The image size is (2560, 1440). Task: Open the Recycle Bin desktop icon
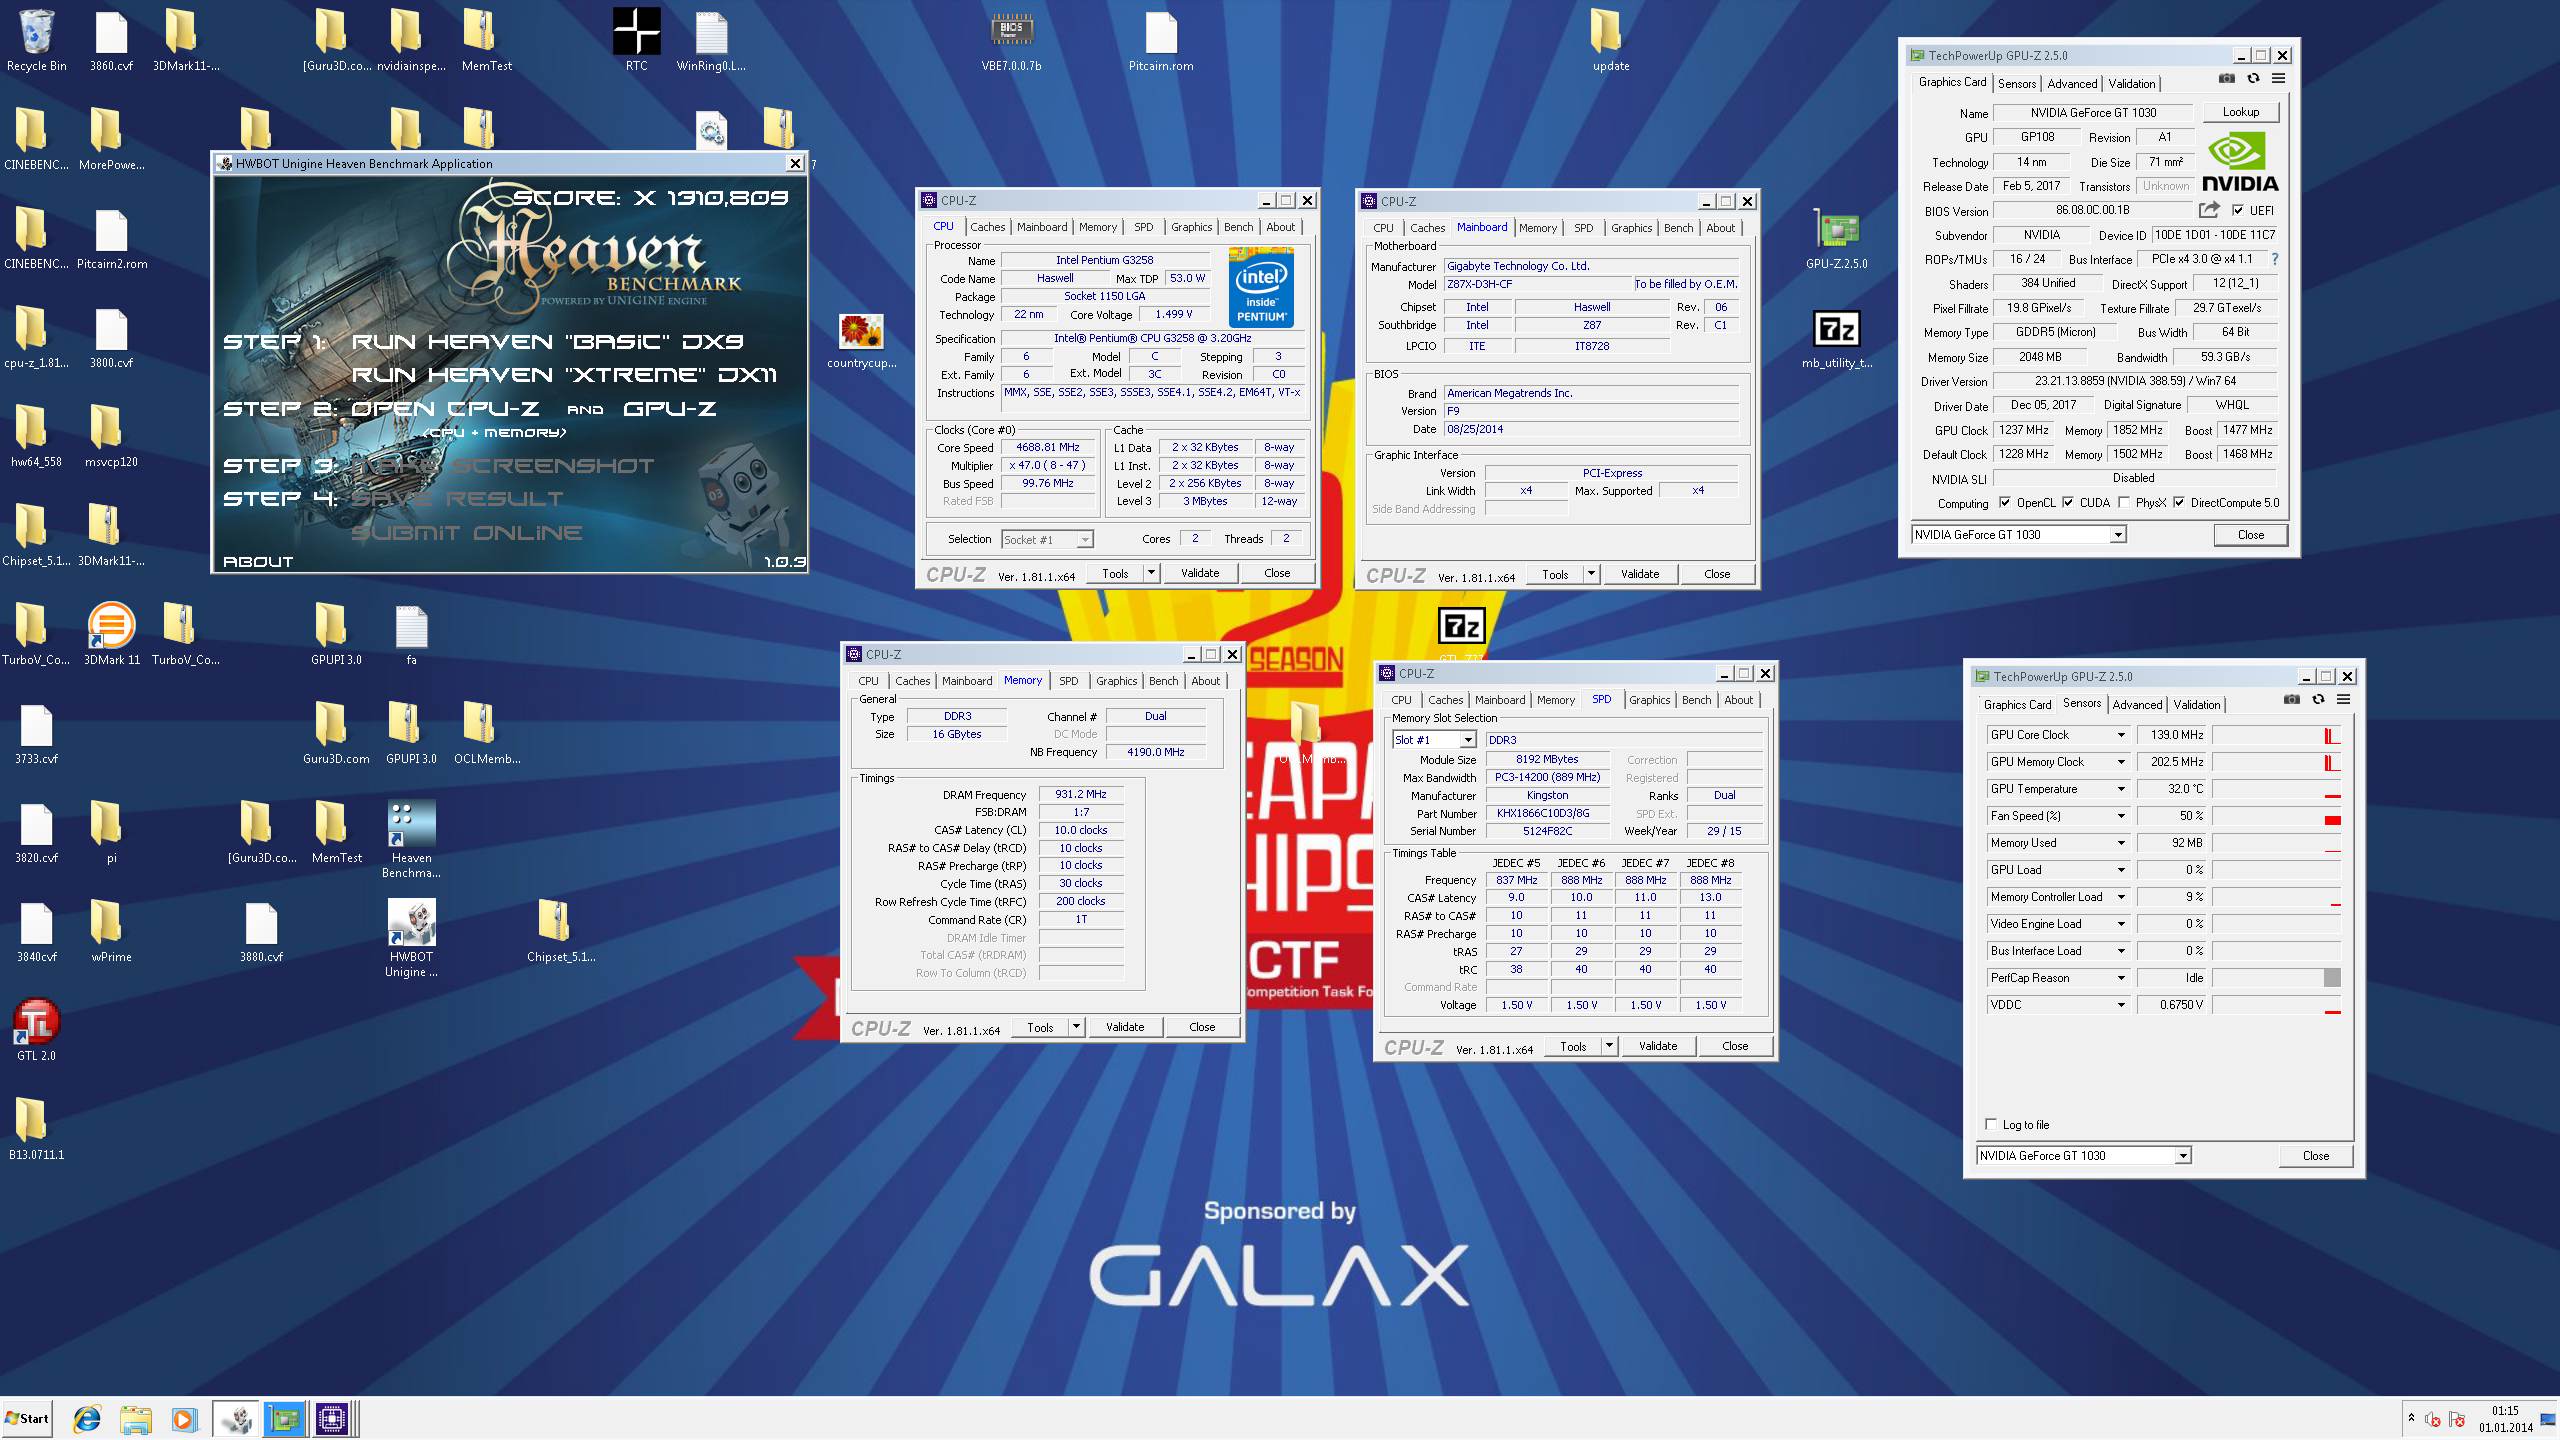tap(36, 40)
